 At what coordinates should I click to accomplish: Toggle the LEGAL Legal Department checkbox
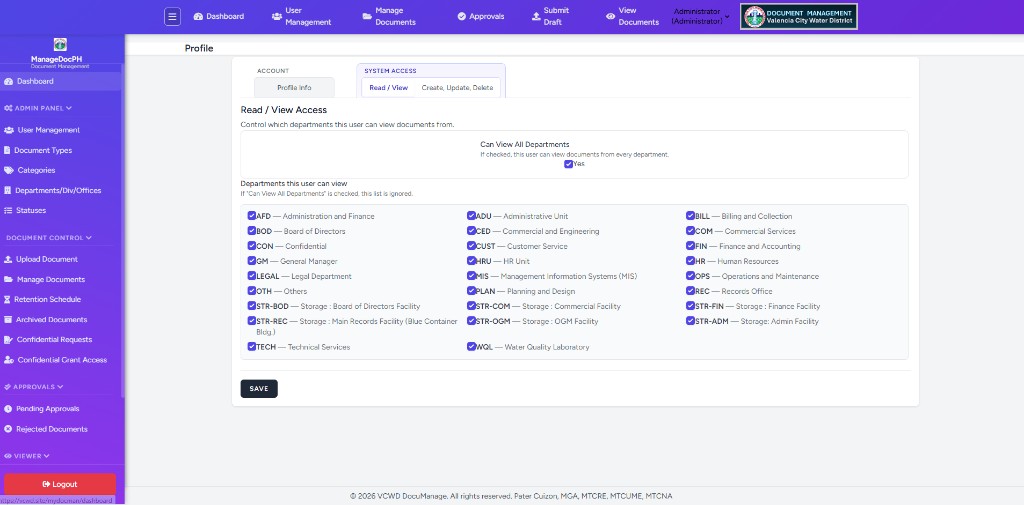[x=251, y=276]
